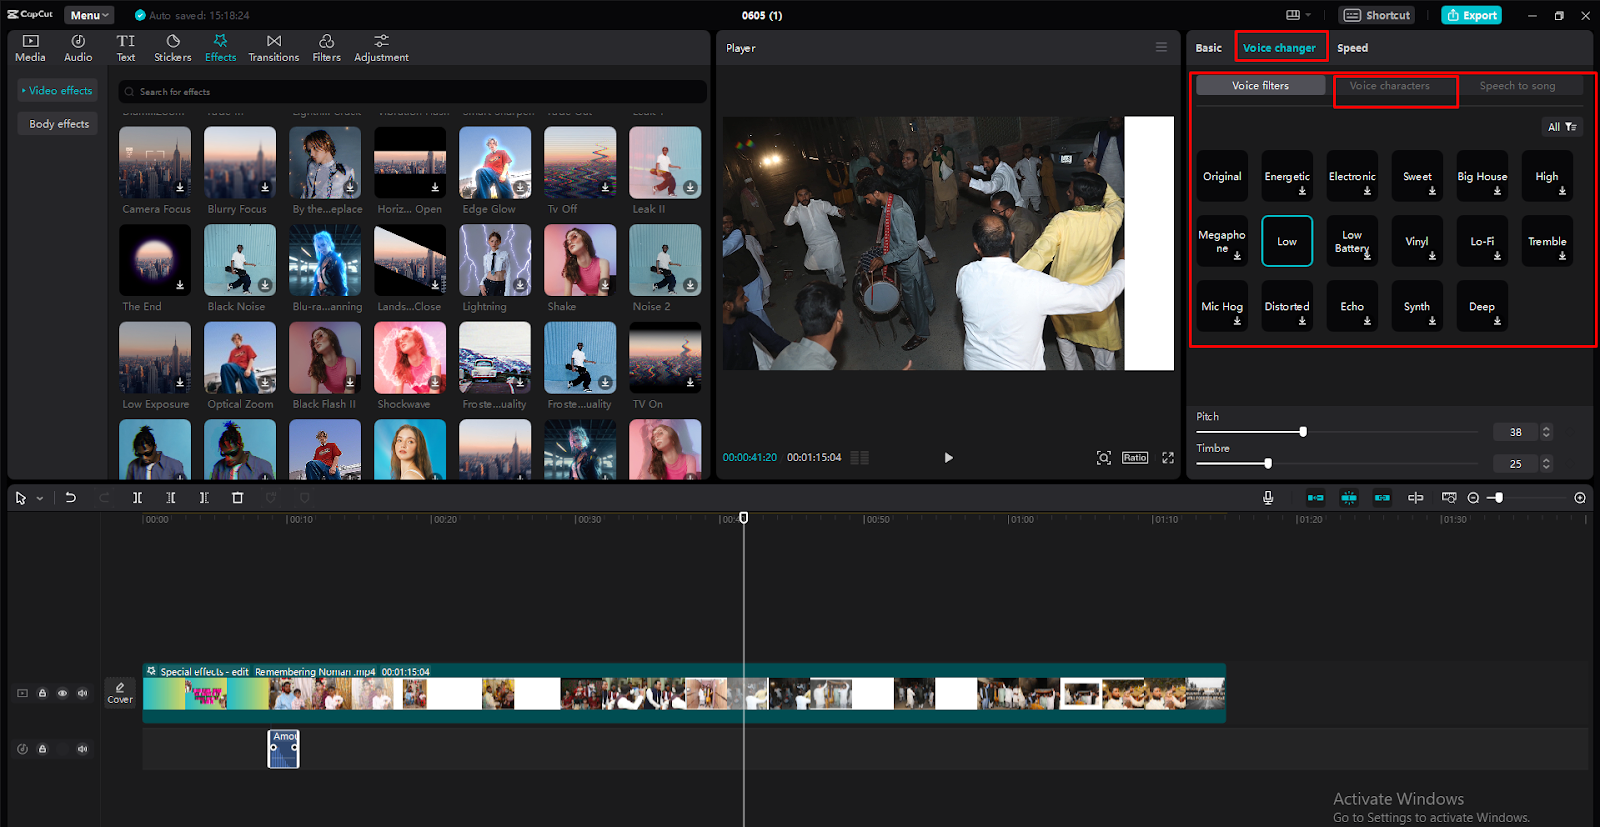The width and height of the screenshot is (1600, 827).
Task: Open the Text tools panel
Action: click(x=126, y=48)
